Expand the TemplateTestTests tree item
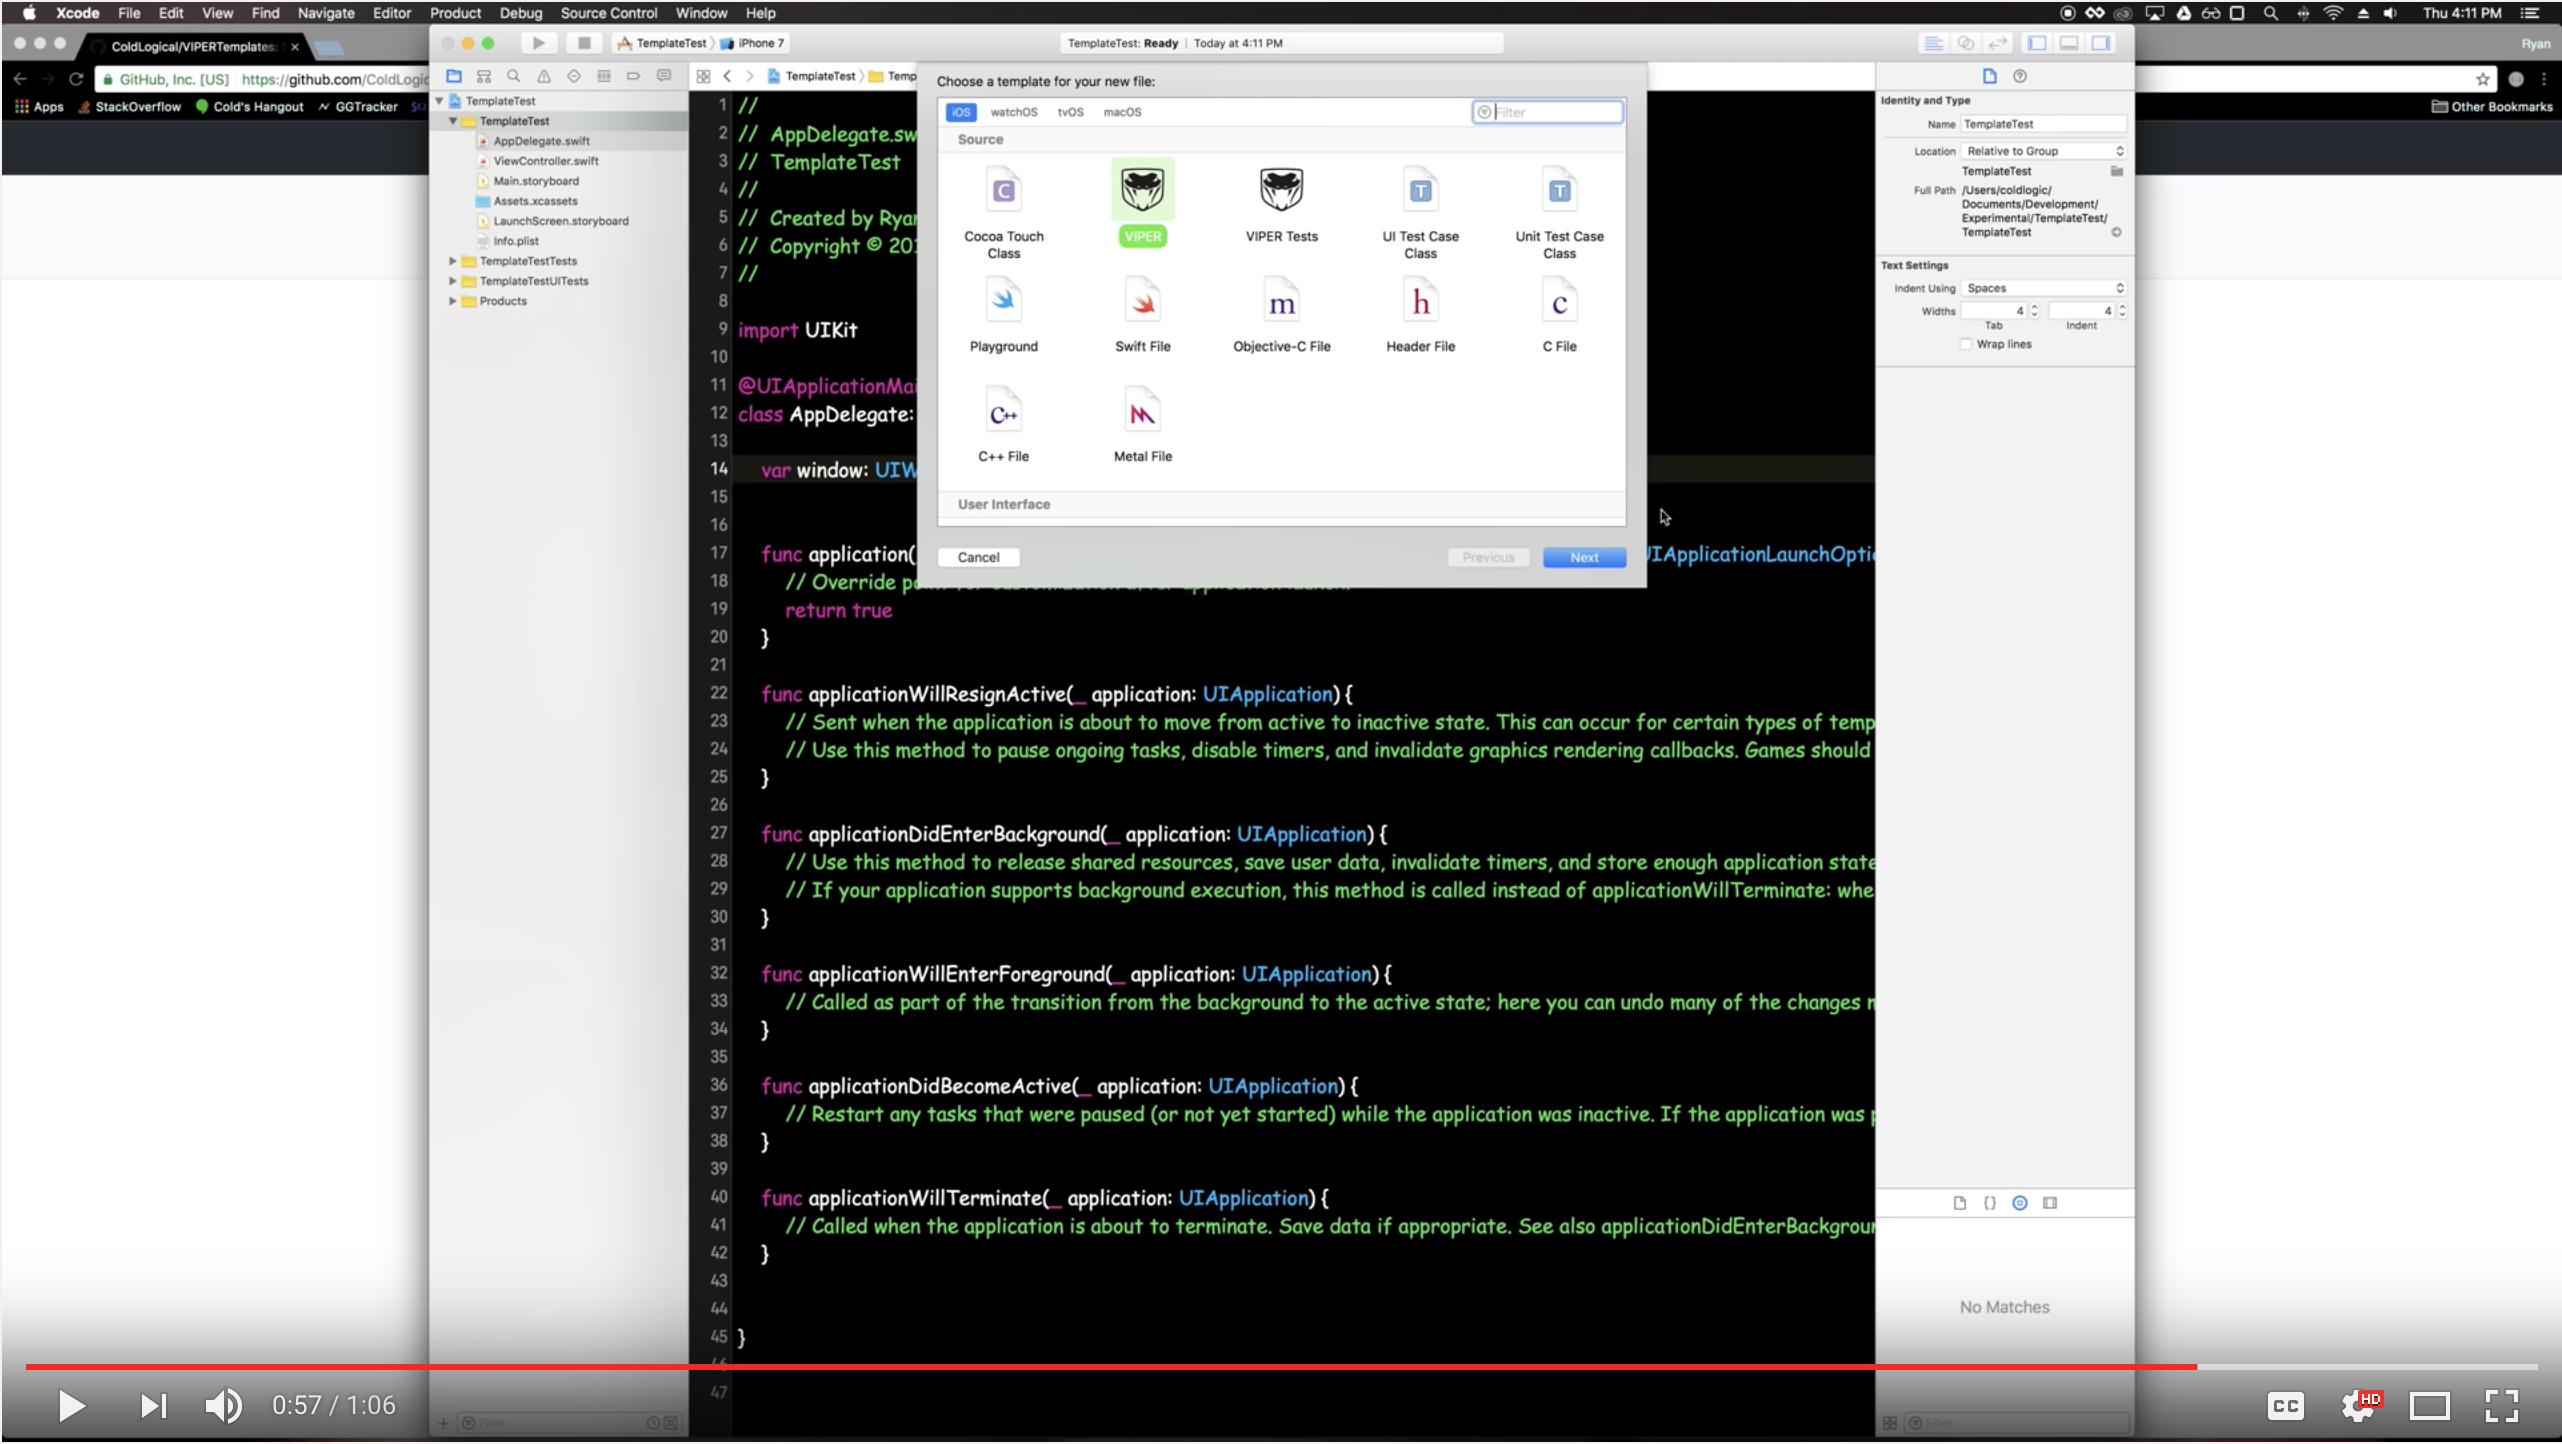 [454, 260]
